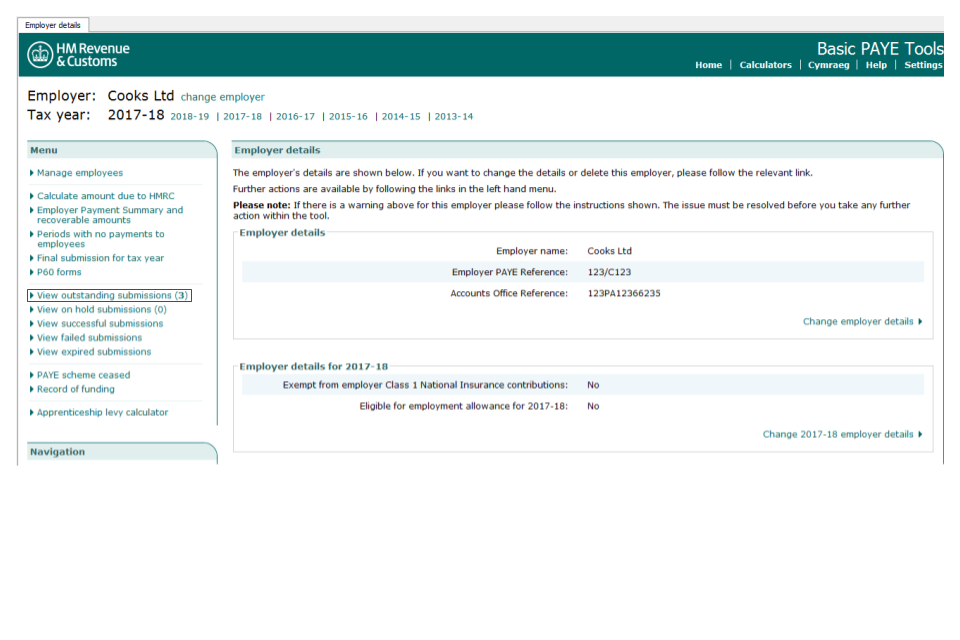Viewport: 960px width, 640px height.
Task: Open P60 forms link
Action: coord(59,272)
